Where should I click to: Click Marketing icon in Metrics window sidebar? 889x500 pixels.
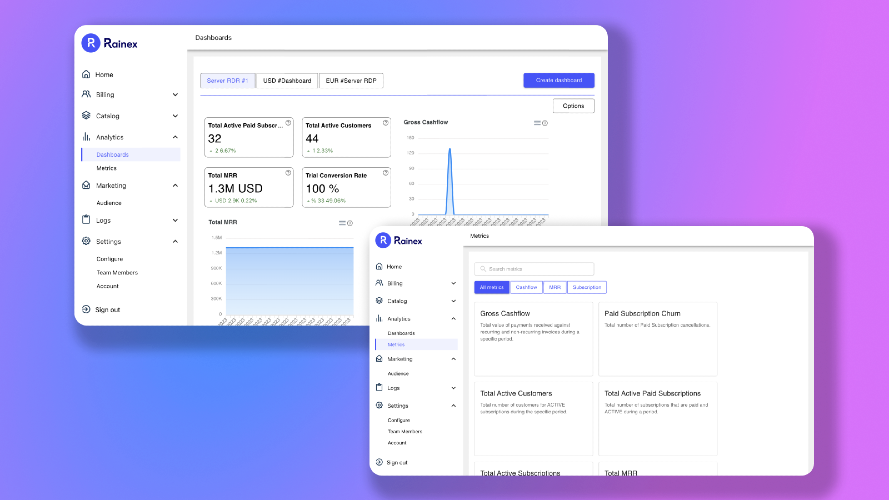[x=379, y=359]
